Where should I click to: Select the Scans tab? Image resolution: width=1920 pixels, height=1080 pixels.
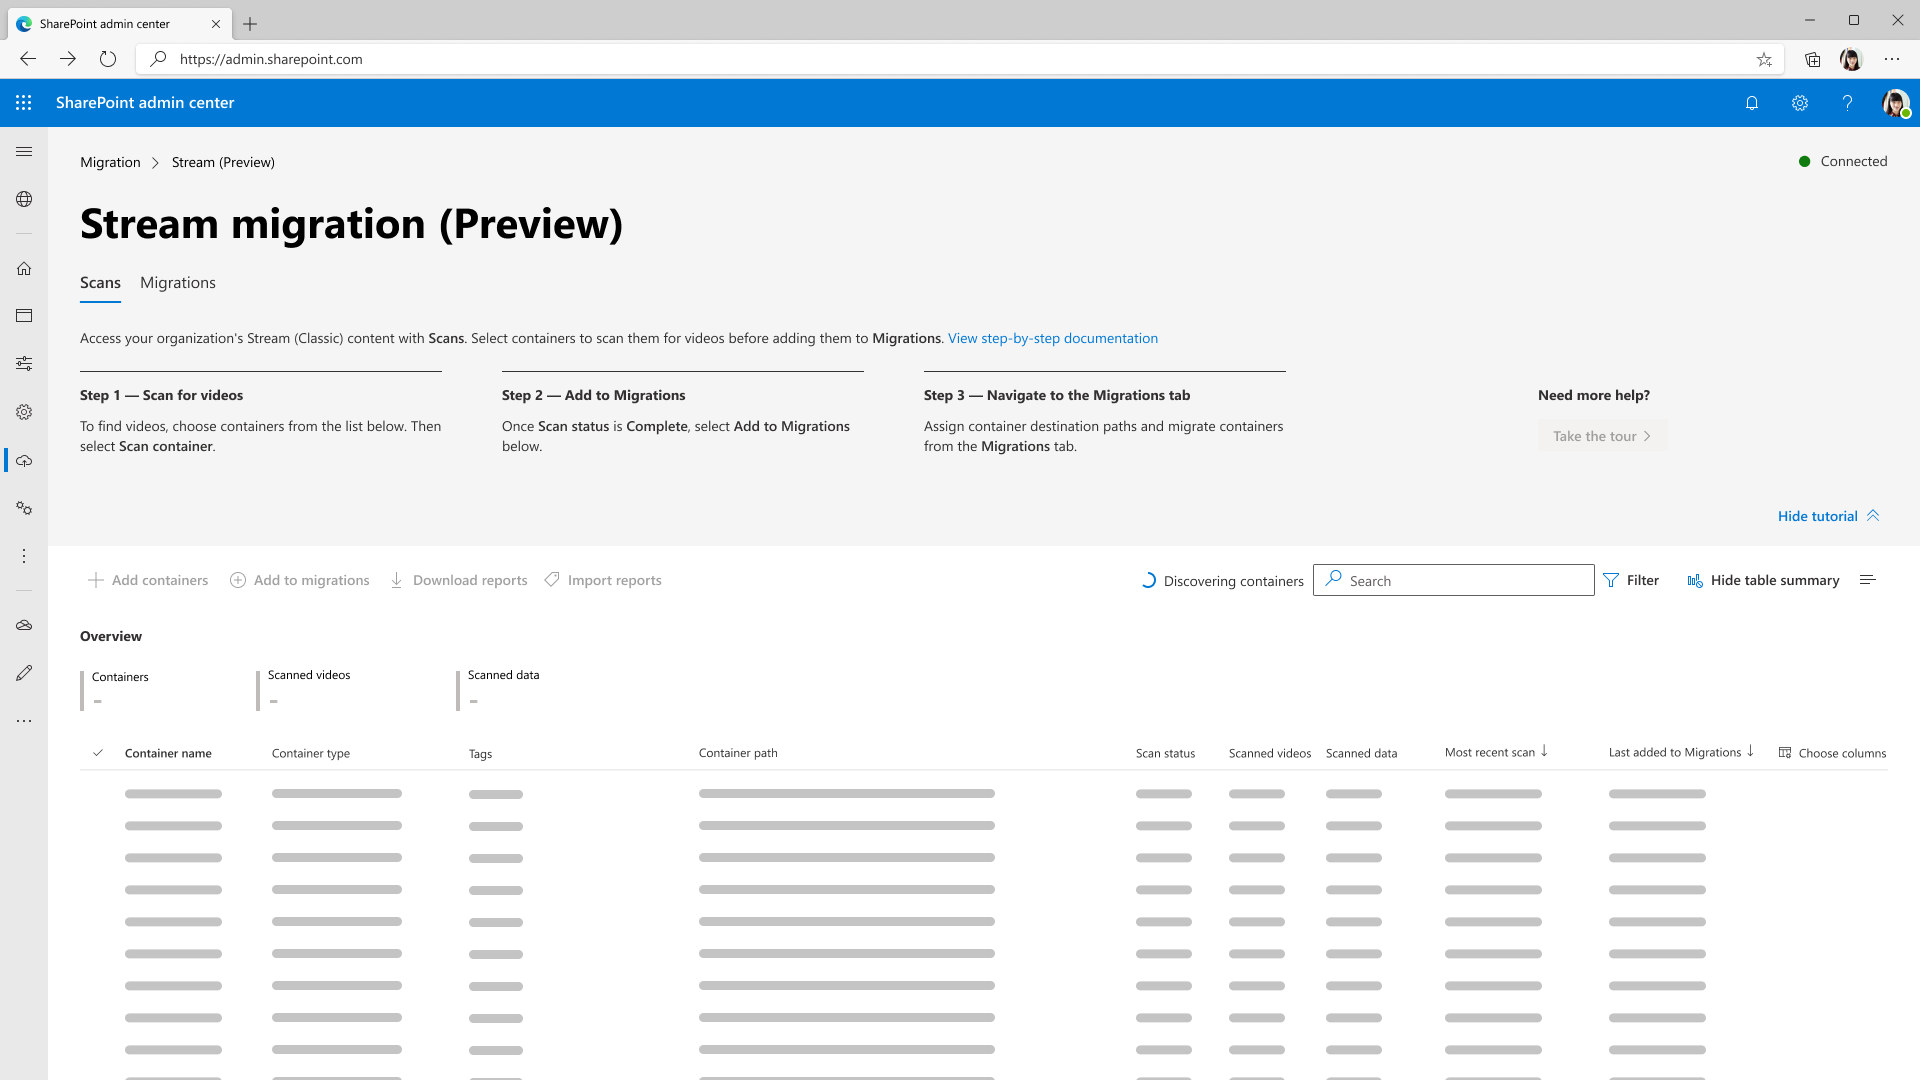click(x=100, y=282)
